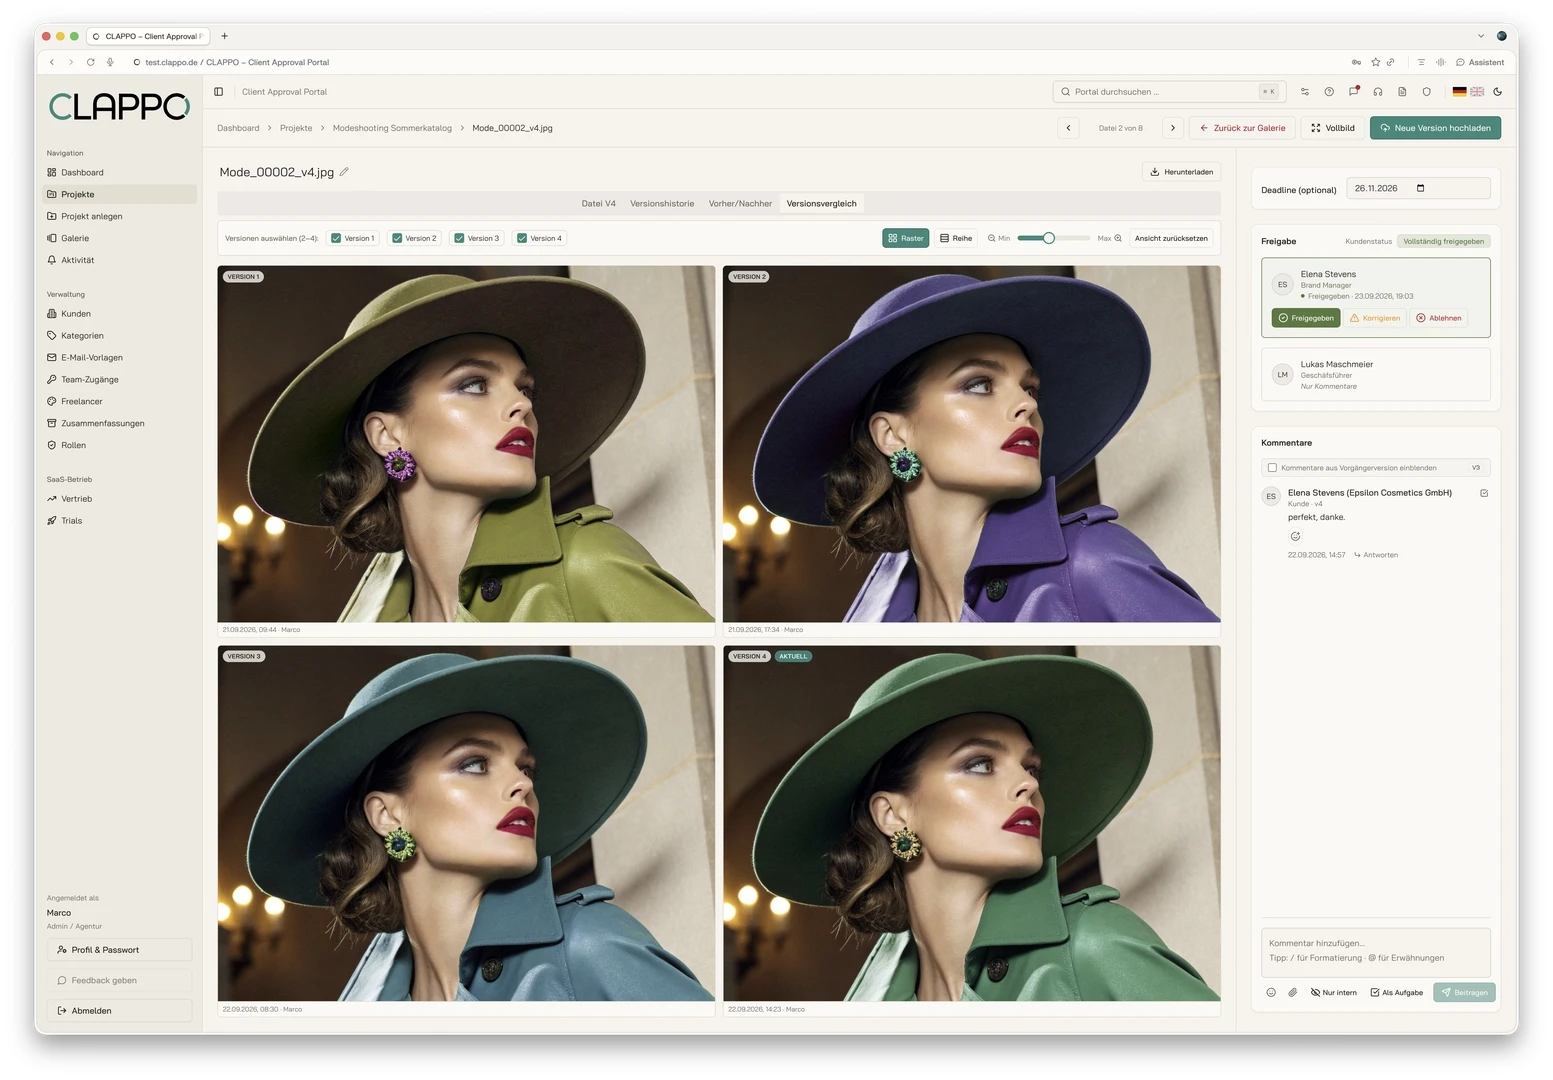Click the Kommentar hinzufügen text box
Image resolution: width=1553 pixels, height=1080 pixels.
pos(1375,951)
